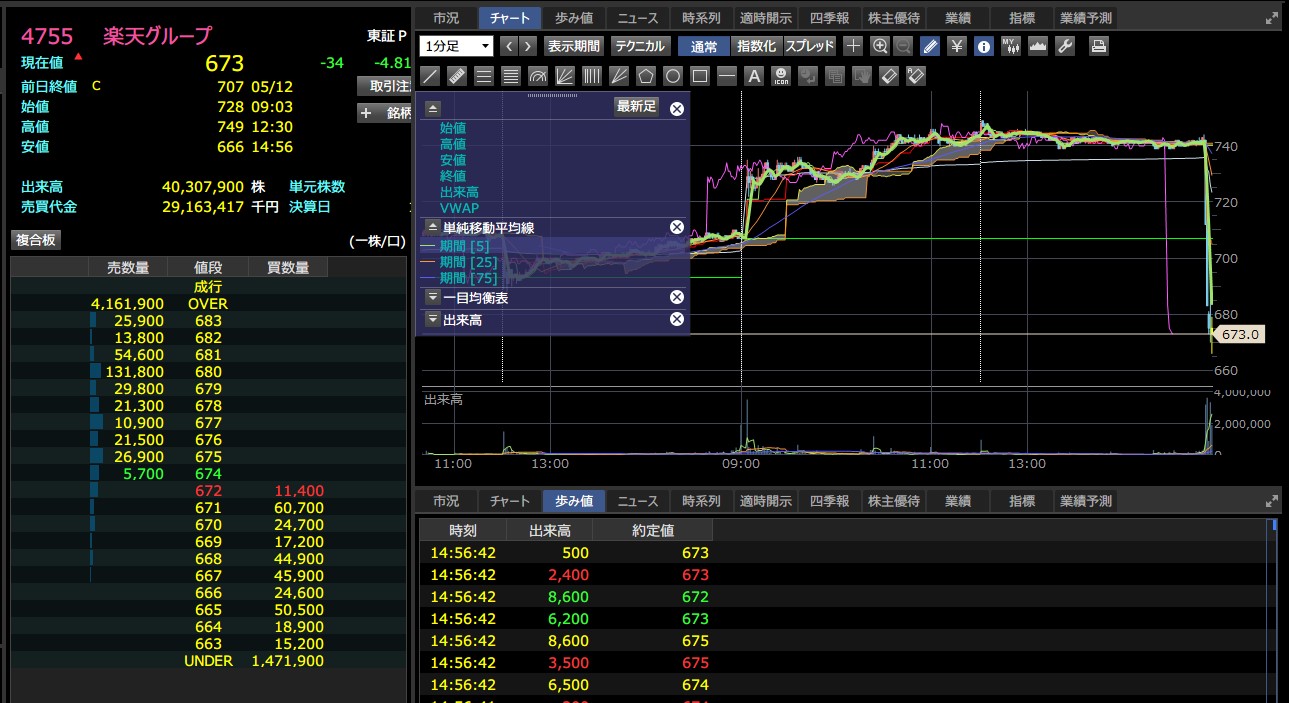Open 株主優待 tab in lower panel
This screenshot has height=703, width=1289.
(x=893, y=501)
